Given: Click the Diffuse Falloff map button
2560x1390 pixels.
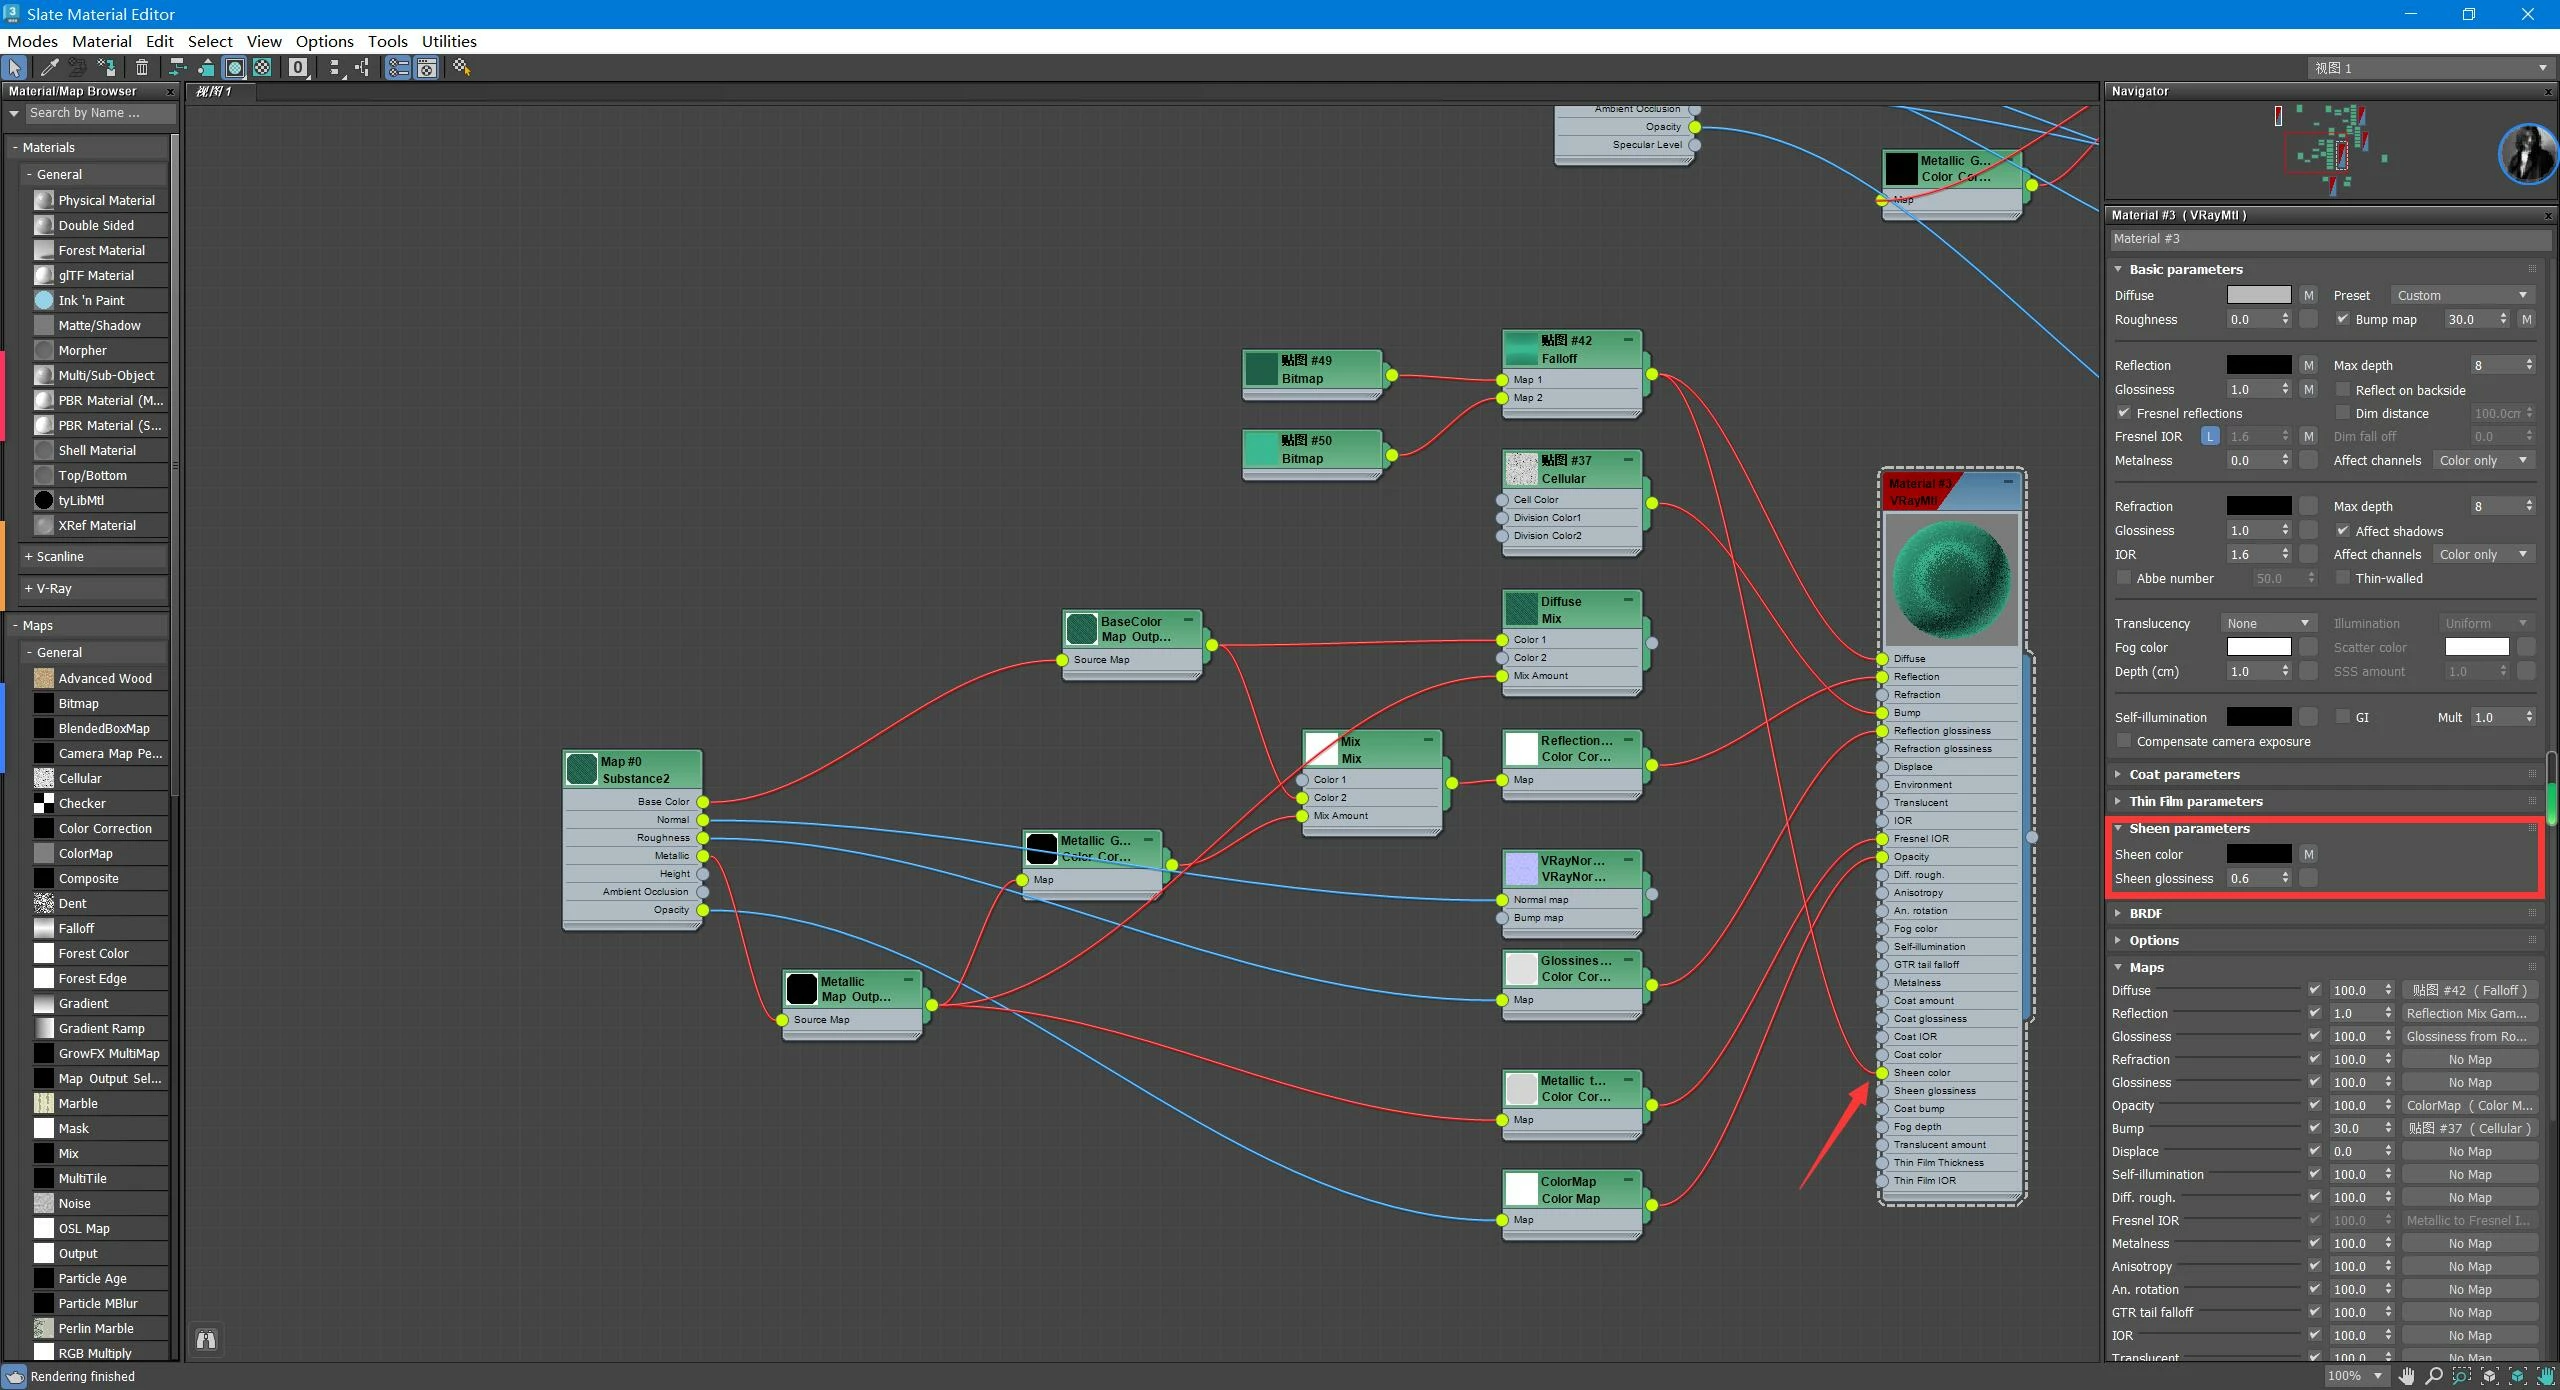Looking at the screenshot, I should (x=2469, y=990).
